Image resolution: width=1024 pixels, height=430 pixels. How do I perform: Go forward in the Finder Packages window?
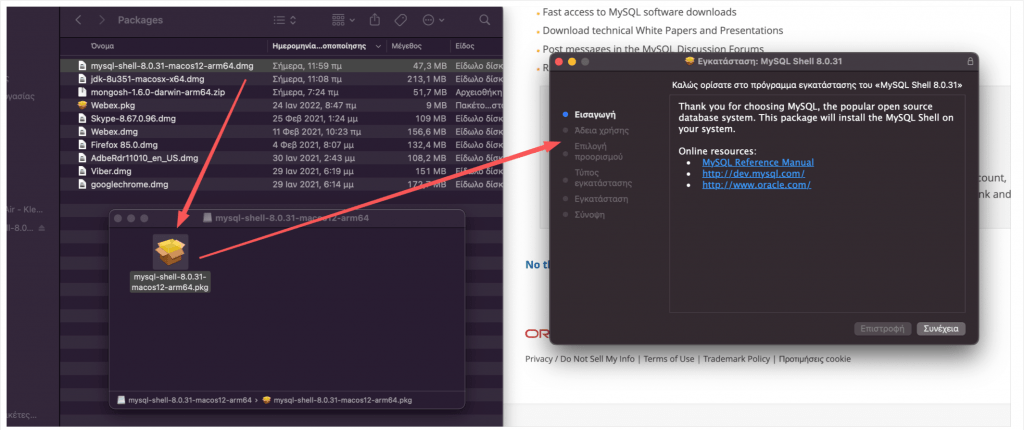[101, 20]
